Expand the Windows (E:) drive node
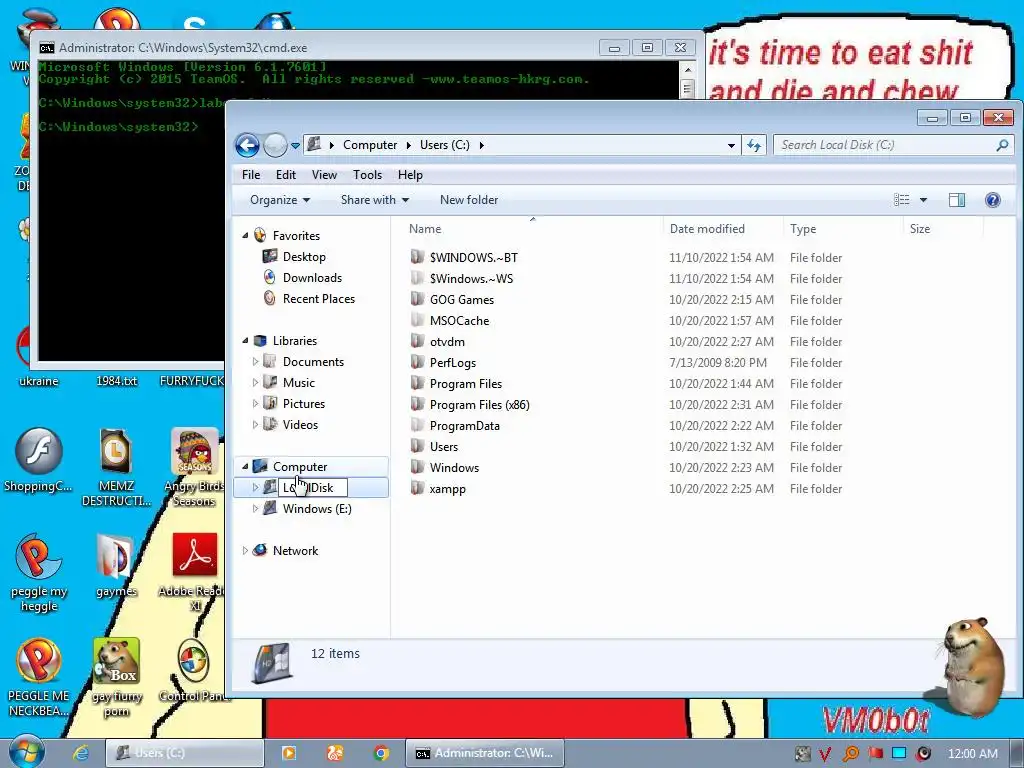Viewport: 1024px width, 768px height. tap(255, 508)
